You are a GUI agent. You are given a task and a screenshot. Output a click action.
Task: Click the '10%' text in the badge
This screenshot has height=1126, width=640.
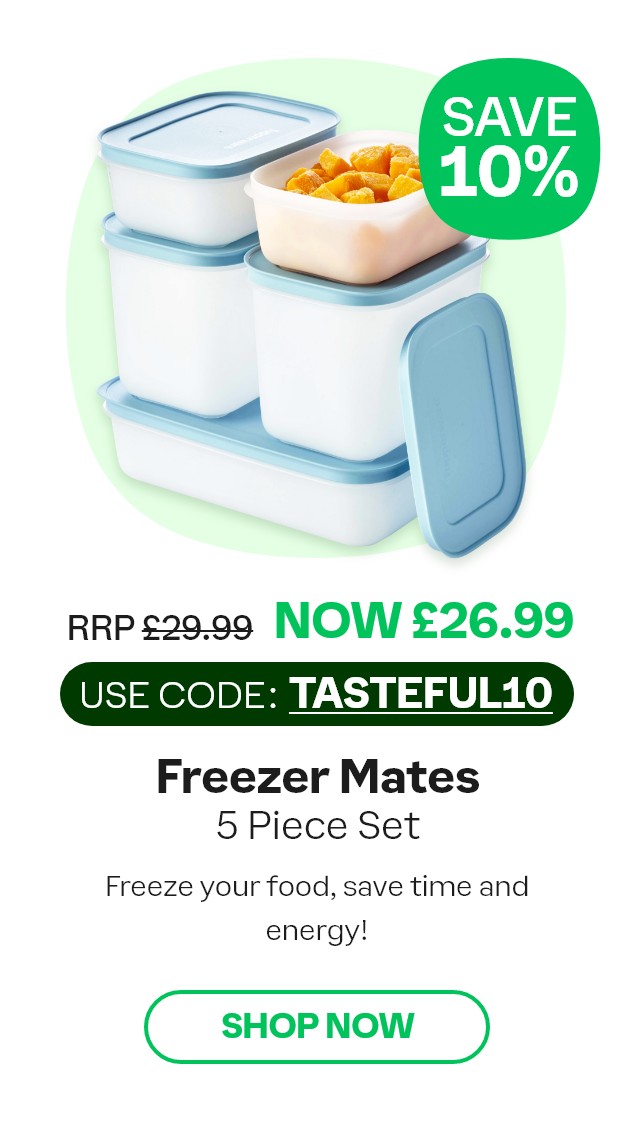click(509, 172)
